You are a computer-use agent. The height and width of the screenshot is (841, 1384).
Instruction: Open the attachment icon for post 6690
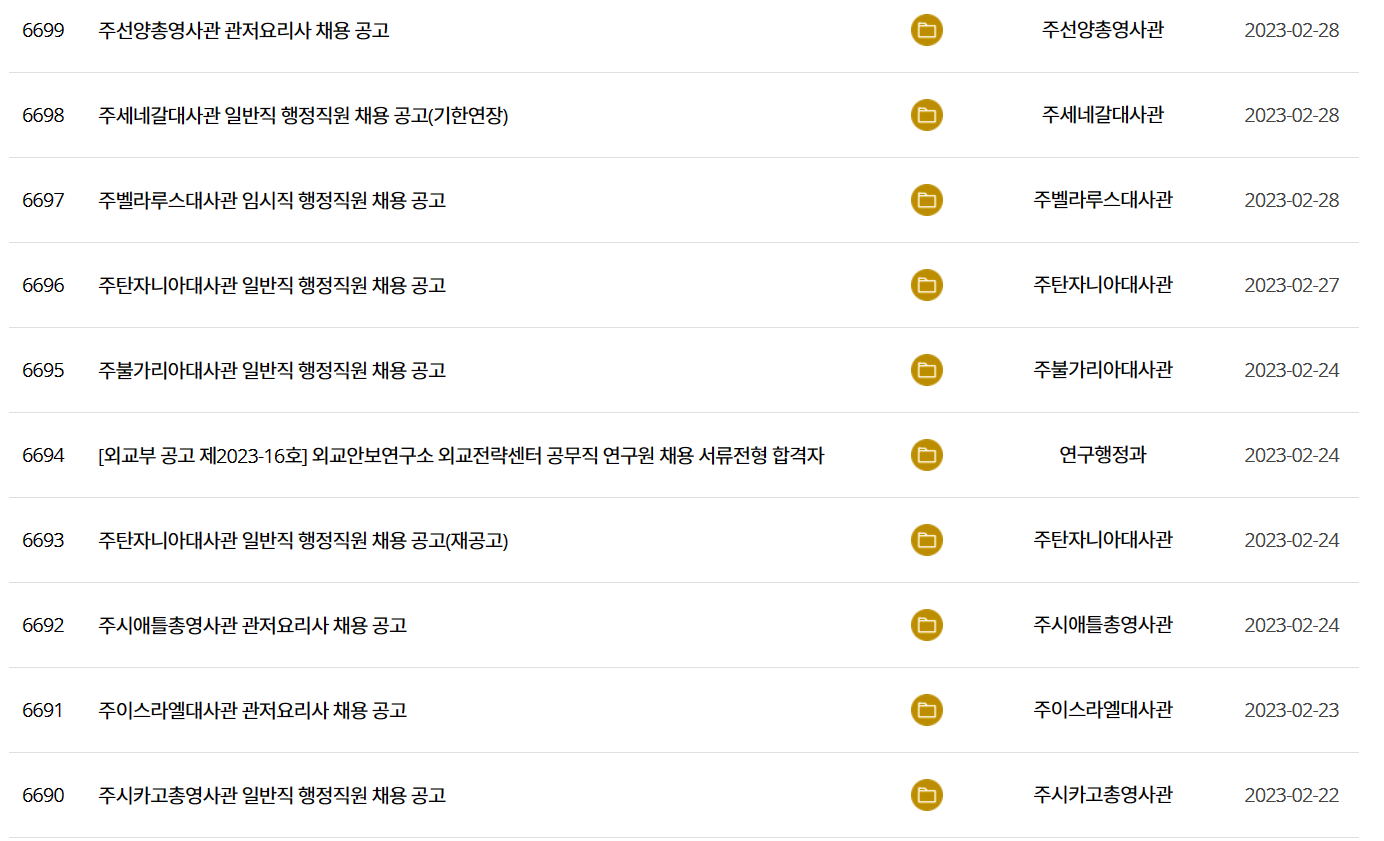click(x=926, y=795)
